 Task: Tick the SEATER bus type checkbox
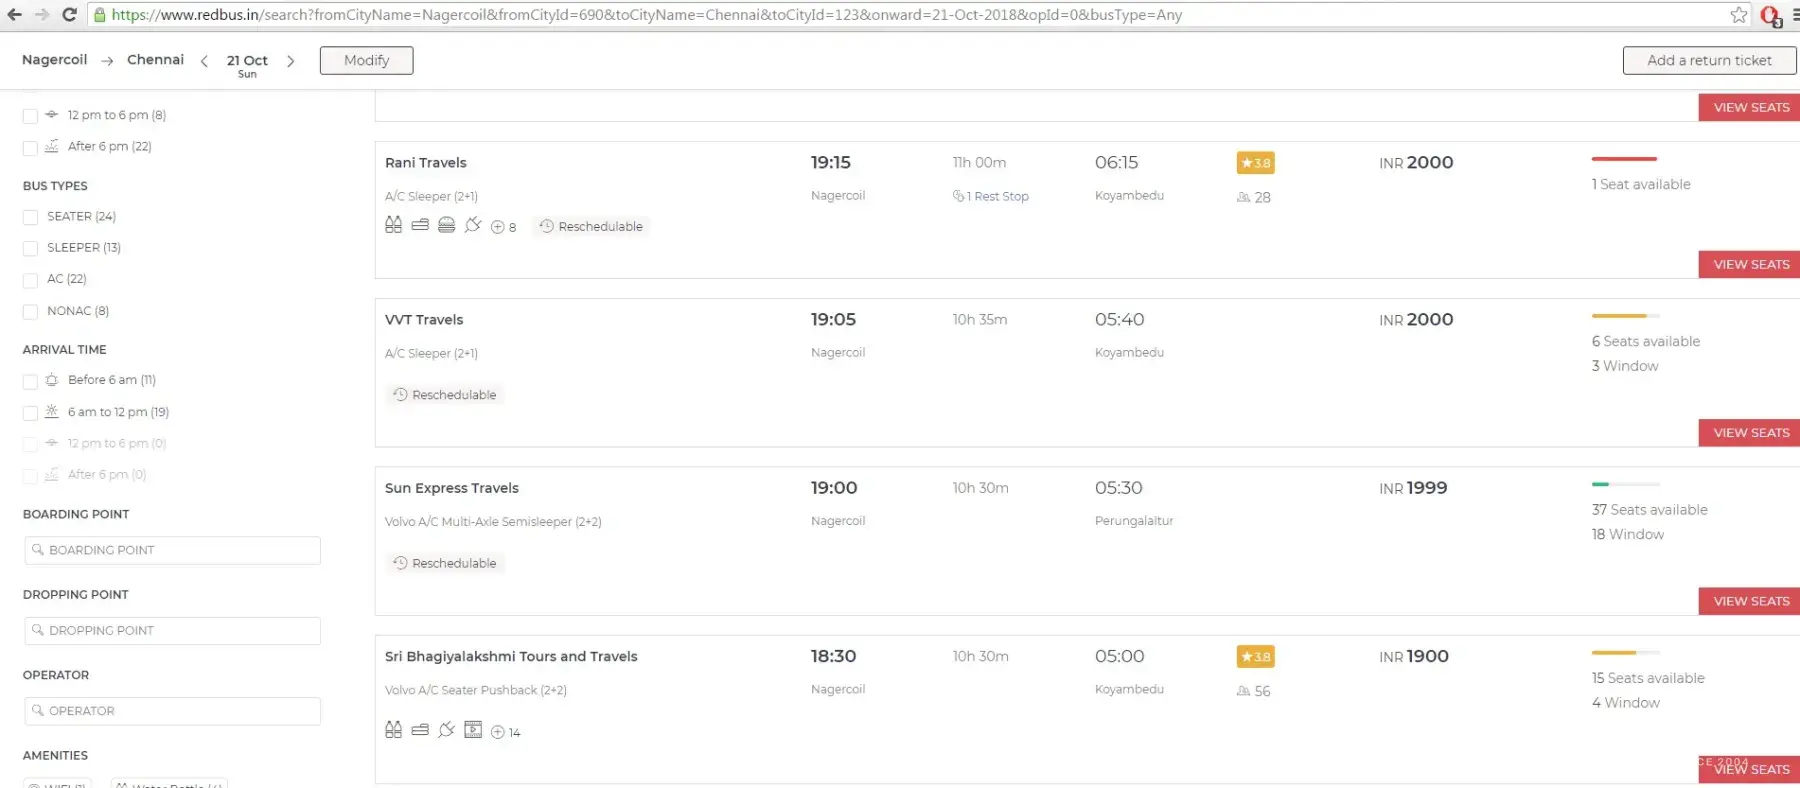pos(30,217)
